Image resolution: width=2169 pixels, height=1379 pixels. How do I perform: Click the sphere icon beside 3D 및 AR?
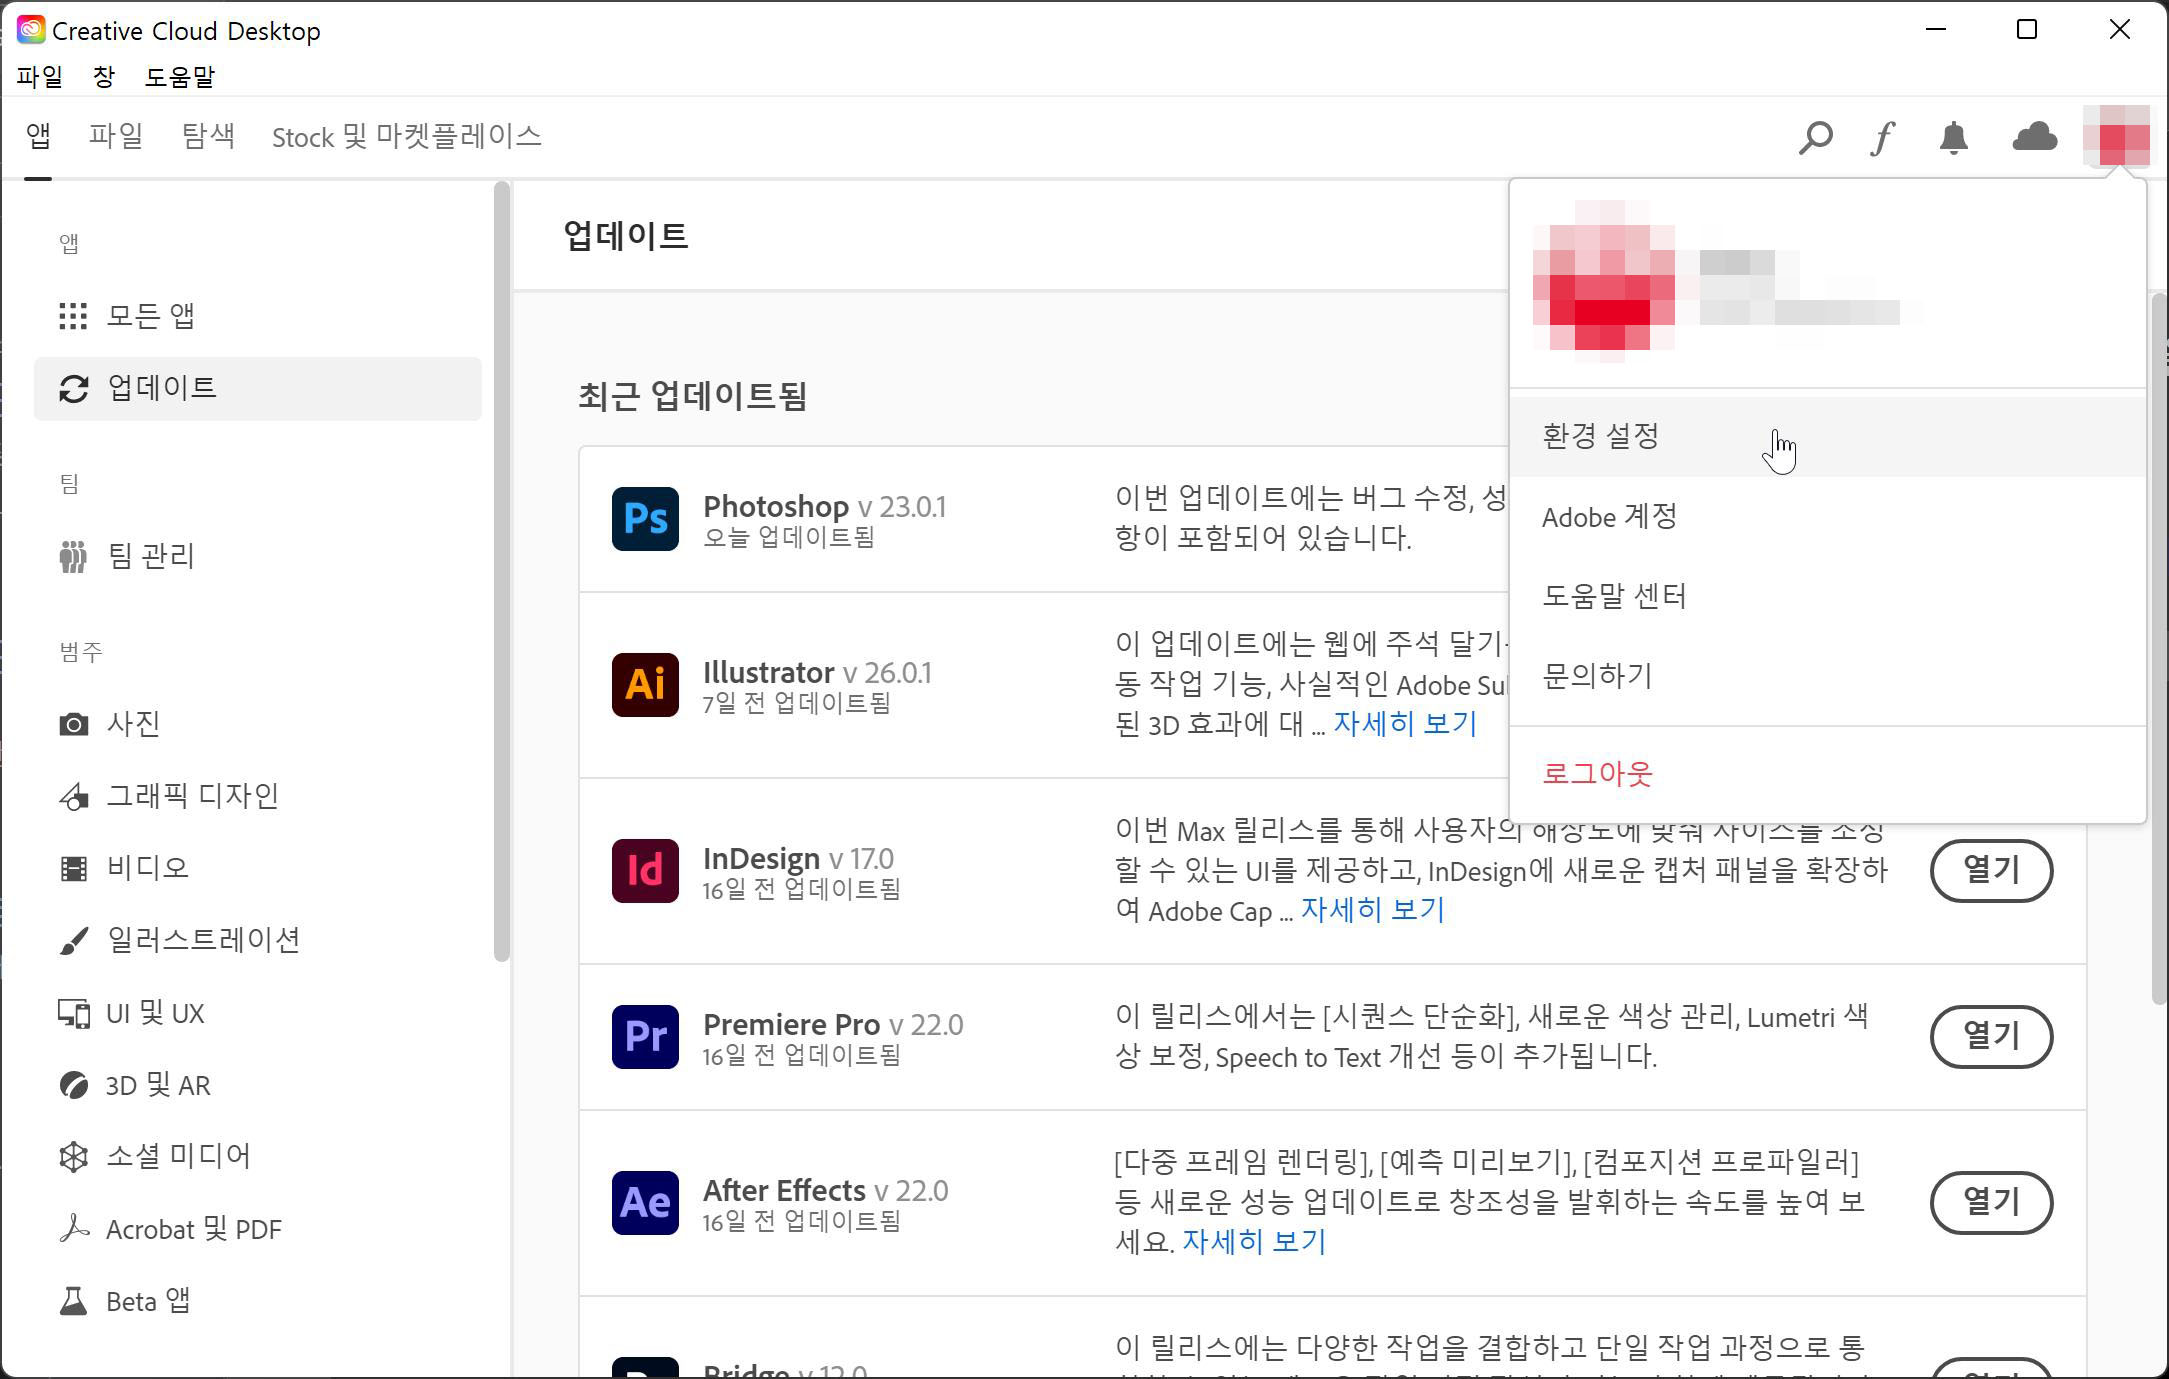click(73, 1085)
